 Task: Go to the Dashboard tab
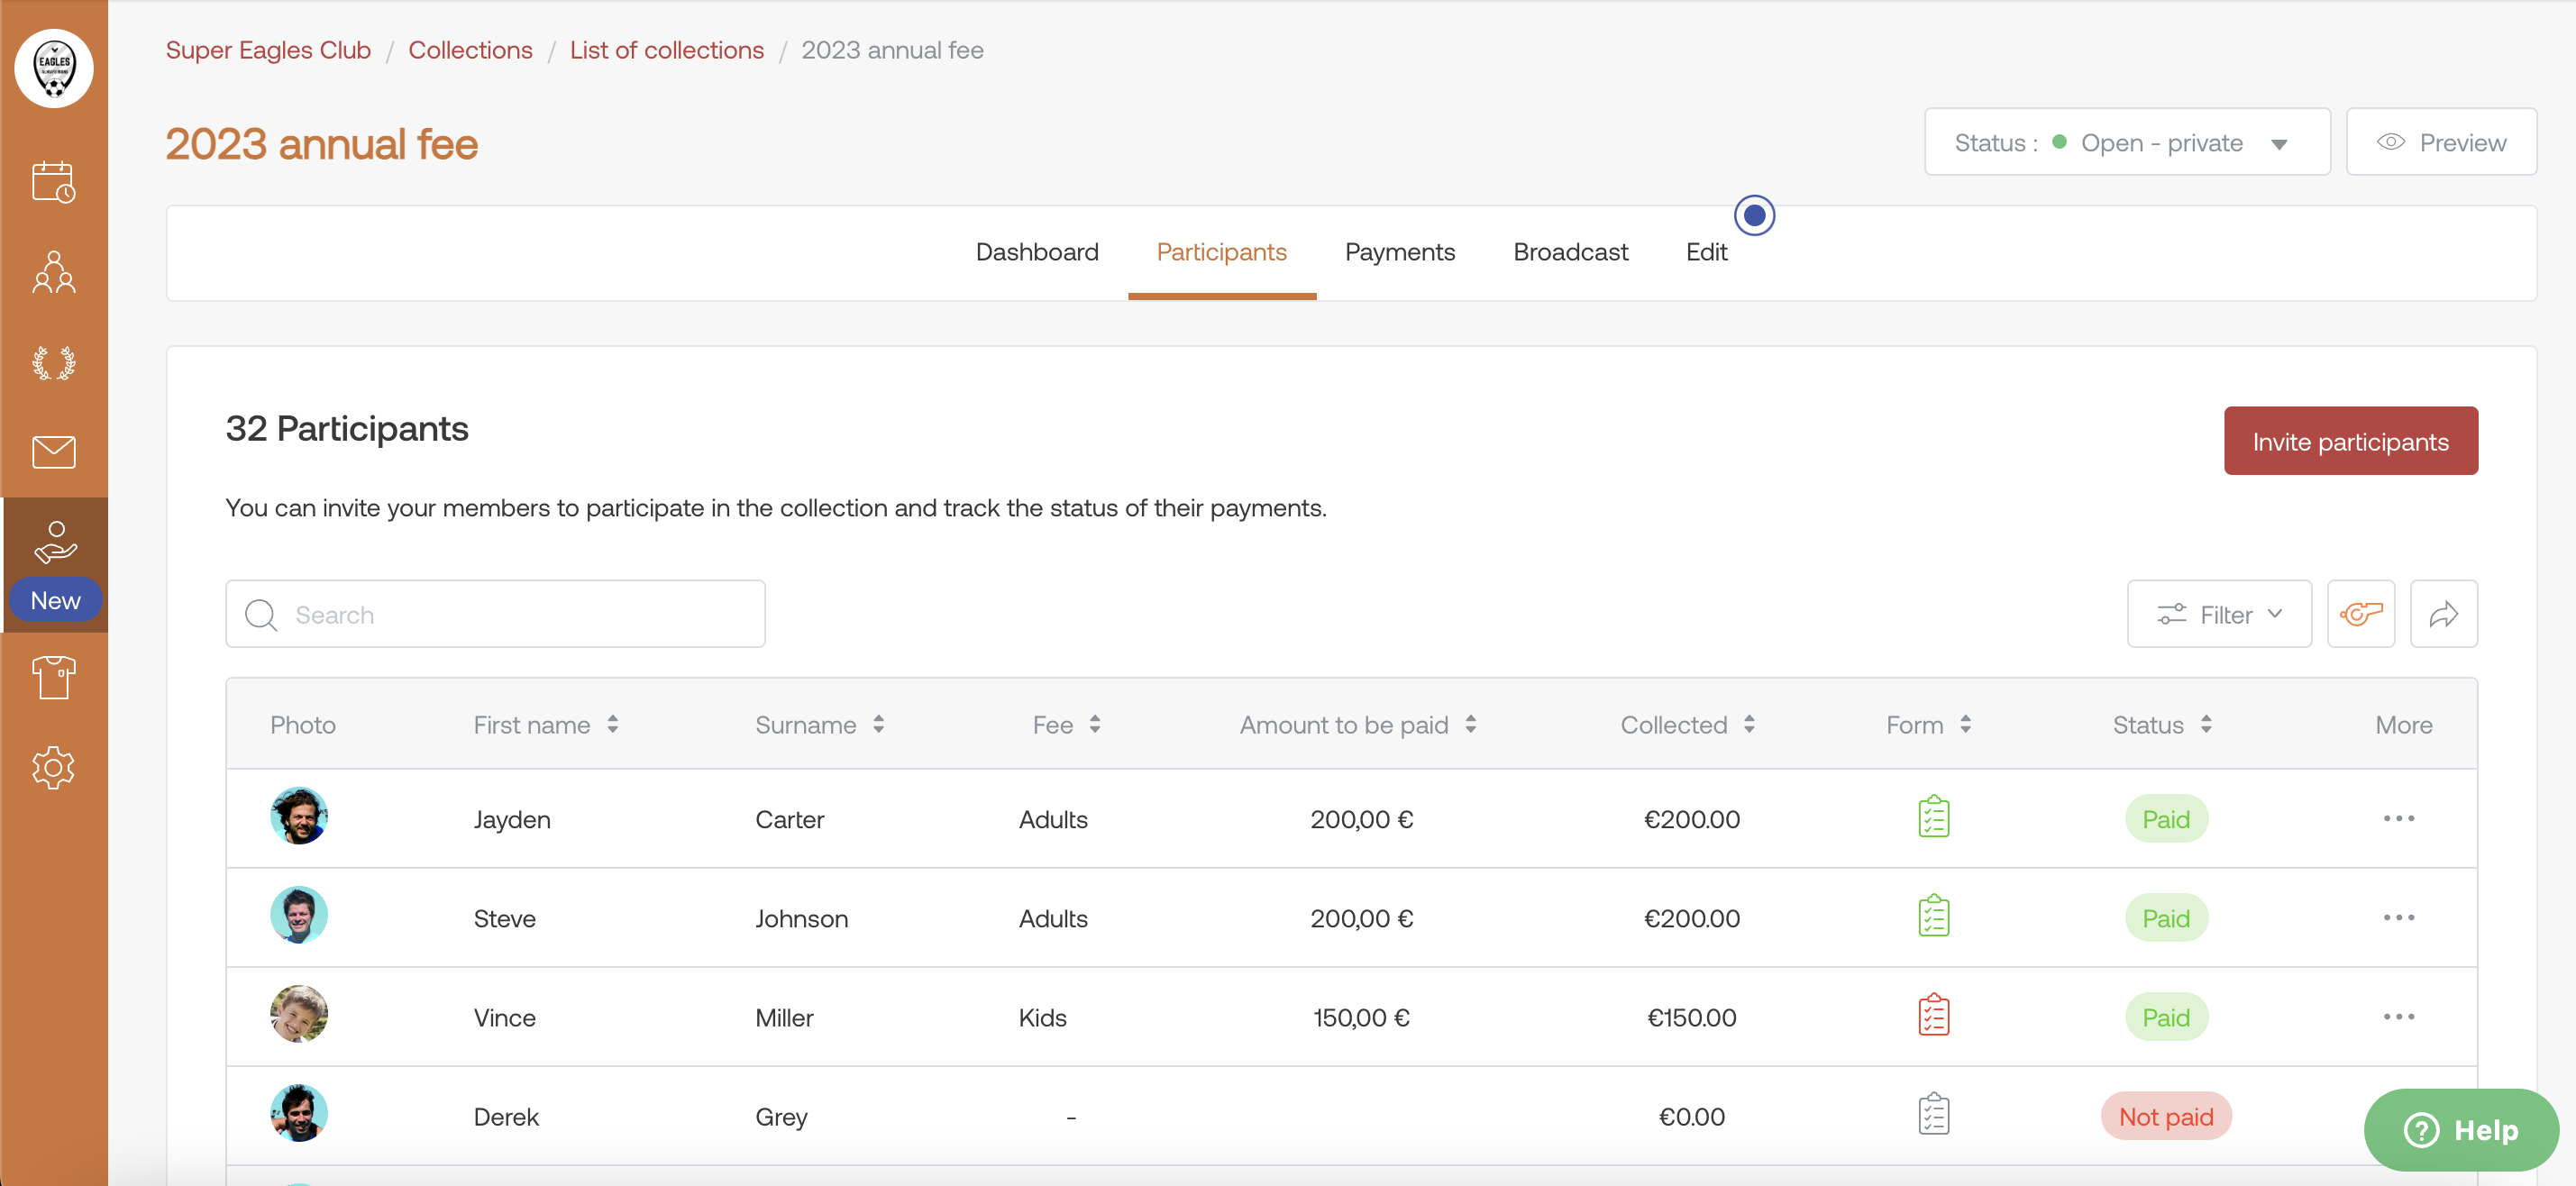(x=1036, y=252)
